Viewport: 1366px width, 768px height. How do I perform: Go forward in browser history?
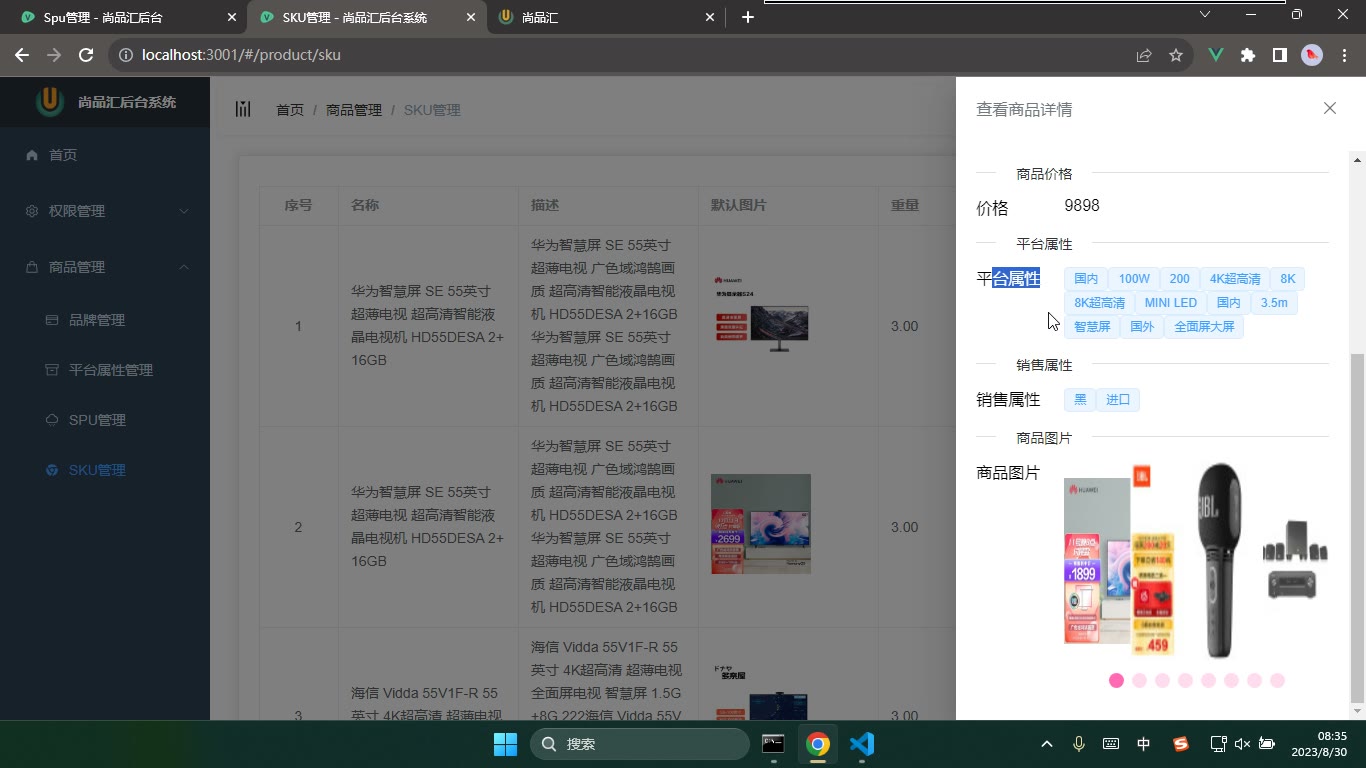(x=54, y=55)
